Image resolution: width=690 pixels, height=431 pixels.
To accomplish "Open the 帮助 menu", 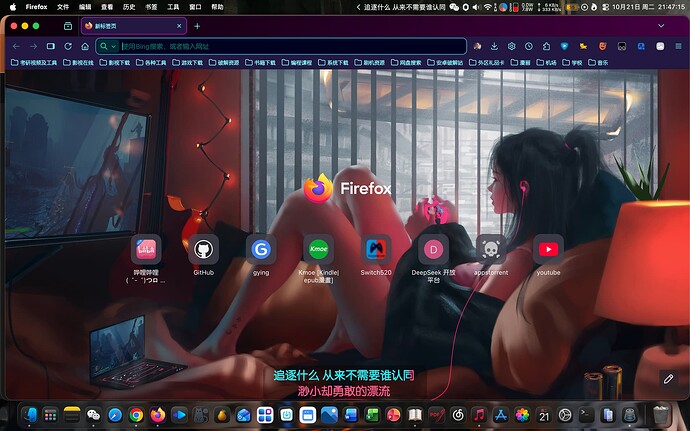I will (x=217, y=7).
